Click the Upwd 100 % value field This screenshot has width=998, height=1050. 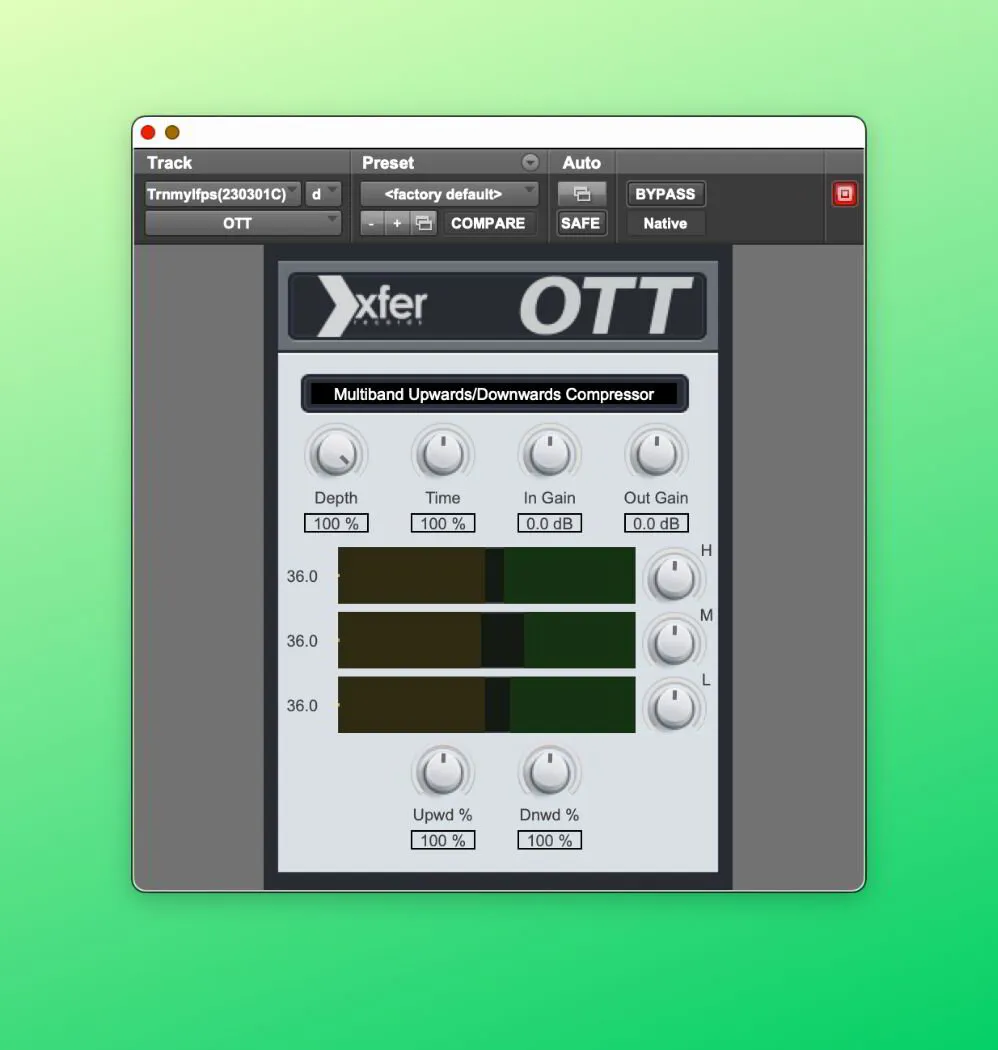point(443,840)
